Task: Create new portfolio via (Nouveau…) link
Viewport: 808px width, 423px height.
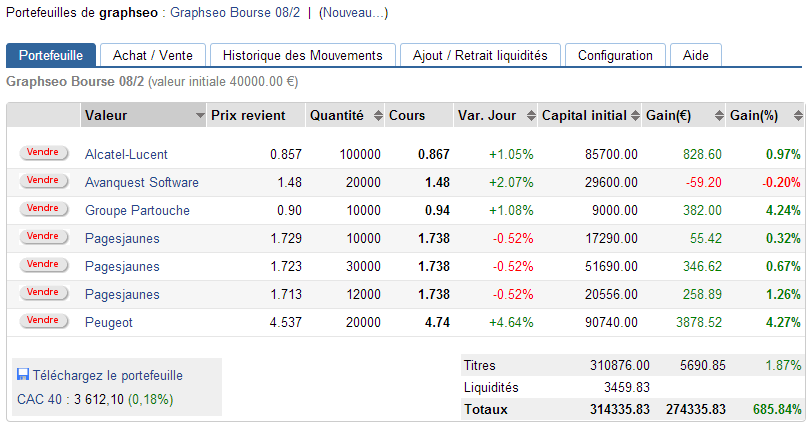Action: tap(353, 13)
